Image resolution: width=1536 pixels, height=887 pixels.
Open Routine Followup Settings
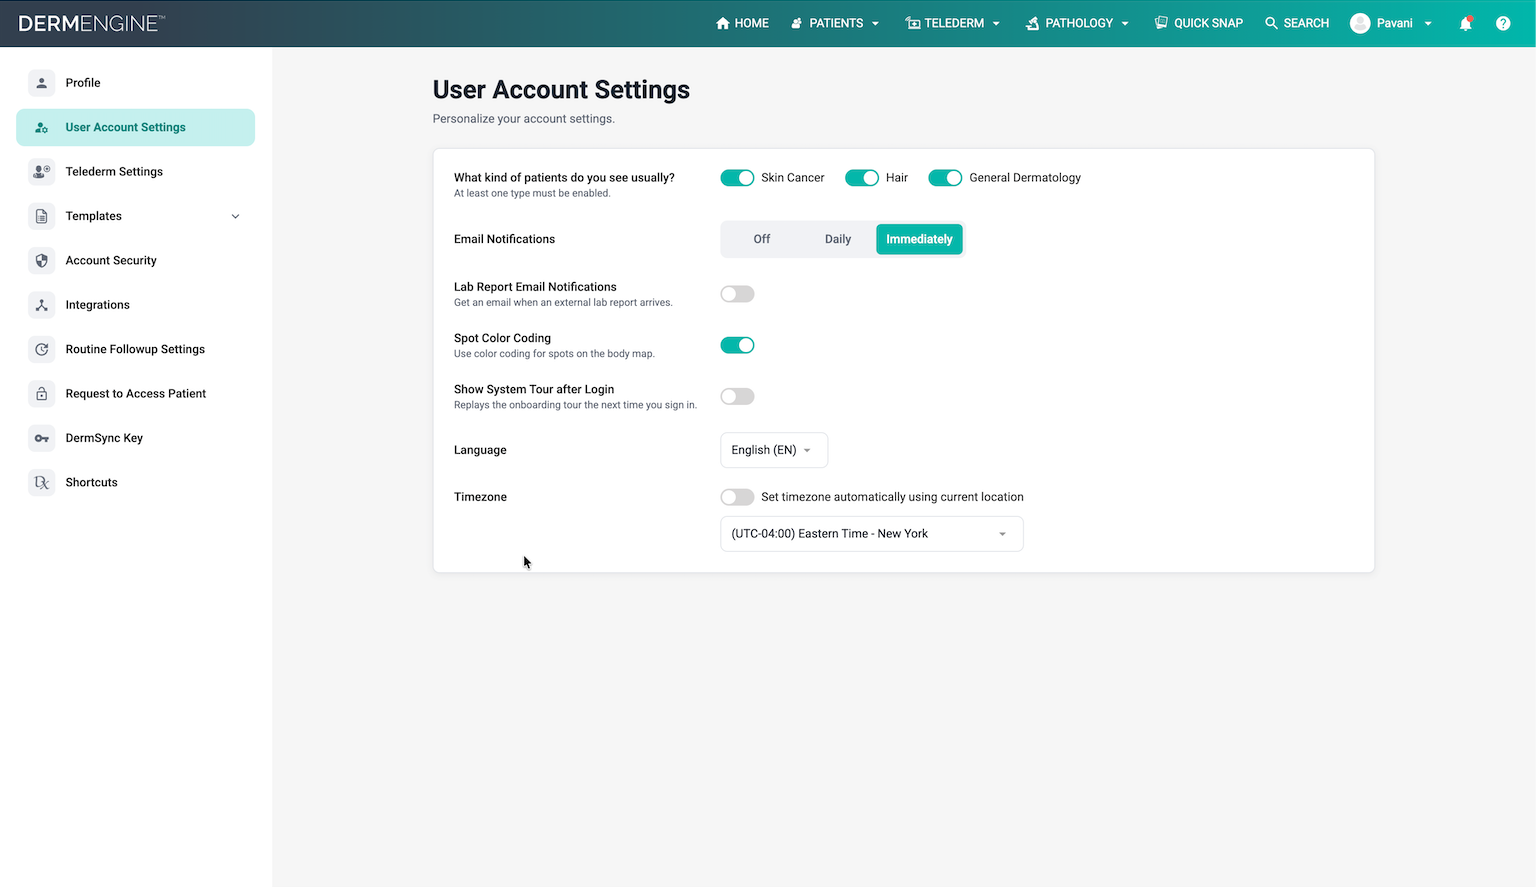(135, 350)
